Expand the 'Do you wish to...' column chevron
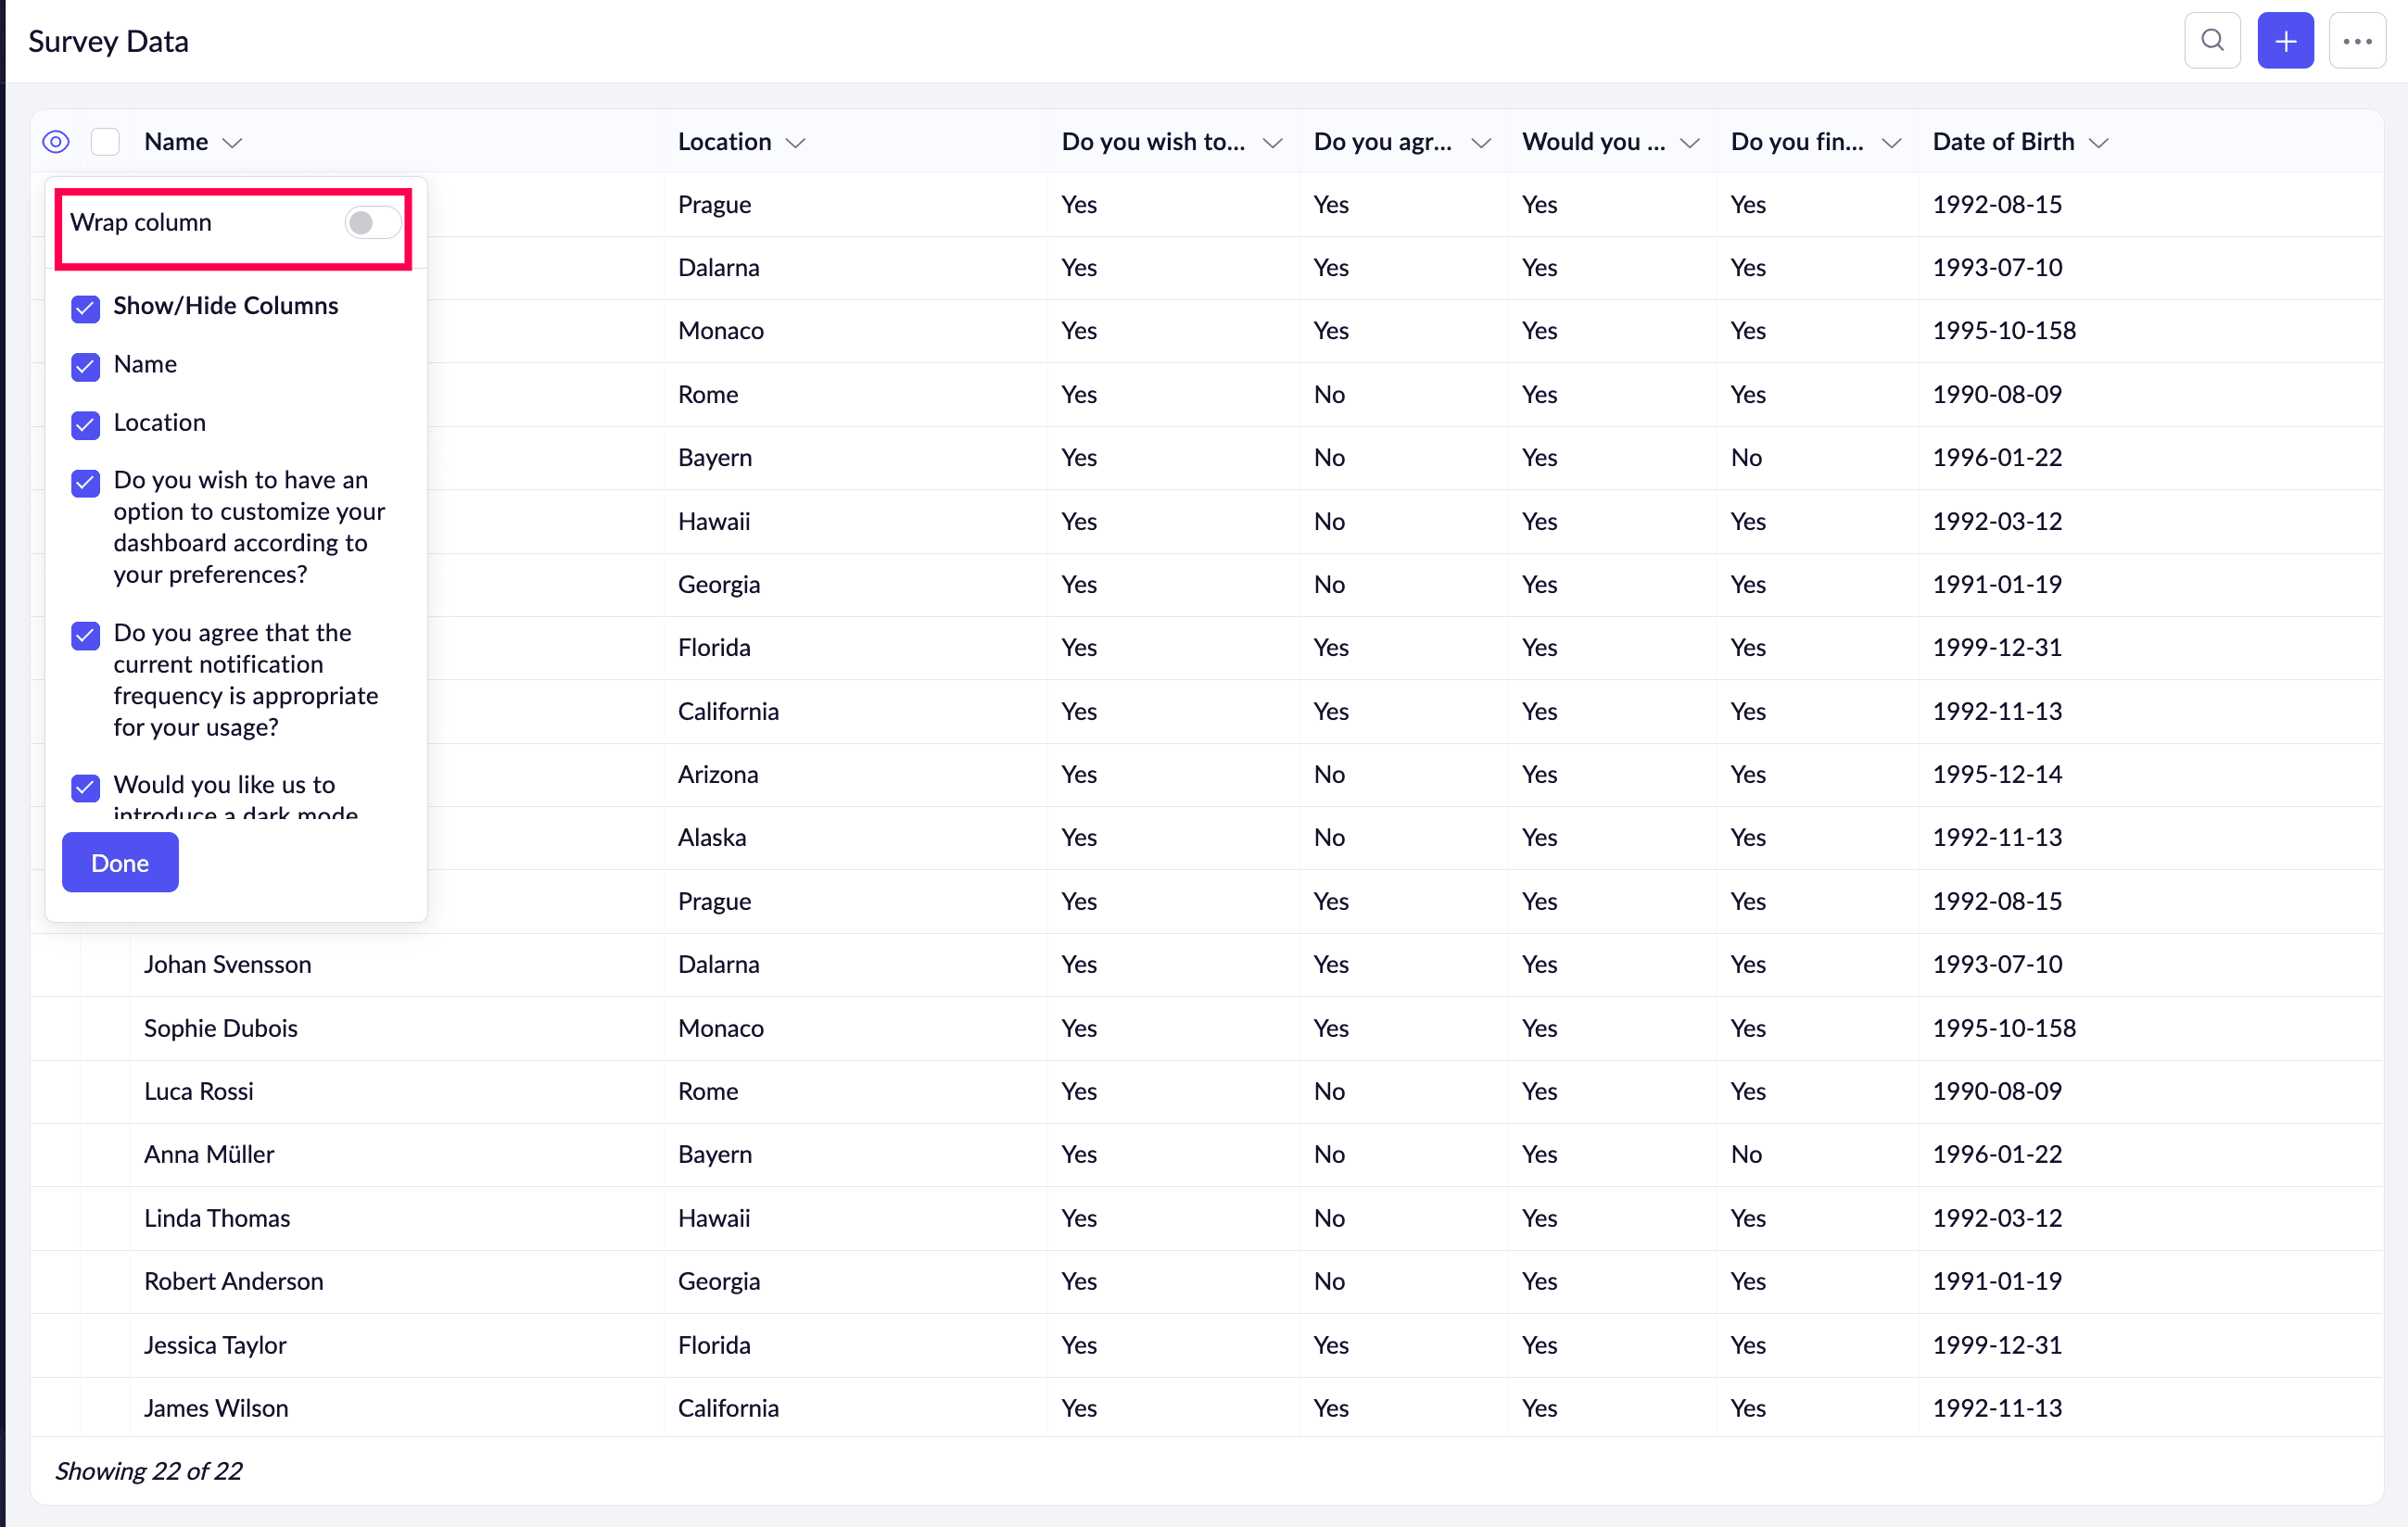The height and width of the screenshot is (1527, 2408). click(x=1272, y=143)
